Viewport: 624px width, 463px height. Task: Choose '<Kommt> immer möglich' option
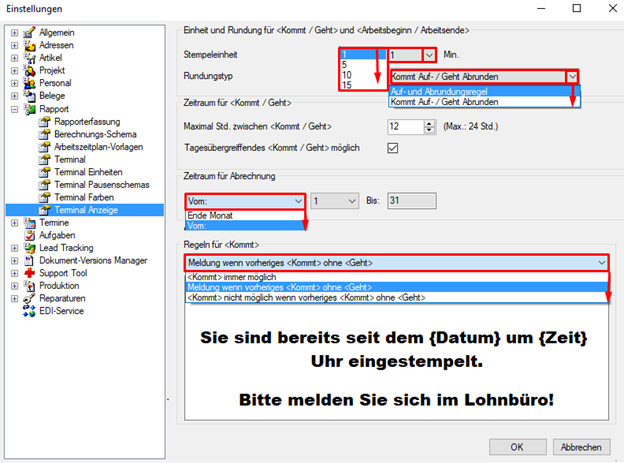coord(396,277)
